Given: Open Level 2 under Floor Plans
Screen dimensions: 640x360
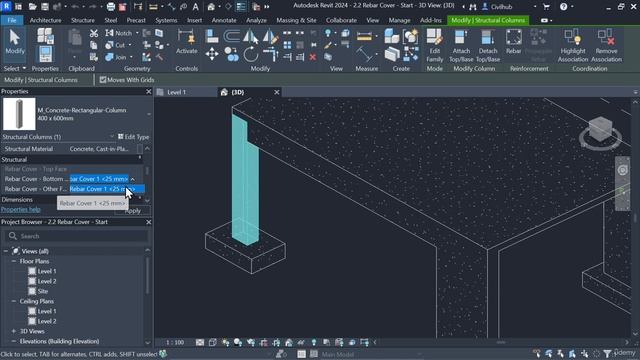Looking at the screenshot, I should pos(47,281).
